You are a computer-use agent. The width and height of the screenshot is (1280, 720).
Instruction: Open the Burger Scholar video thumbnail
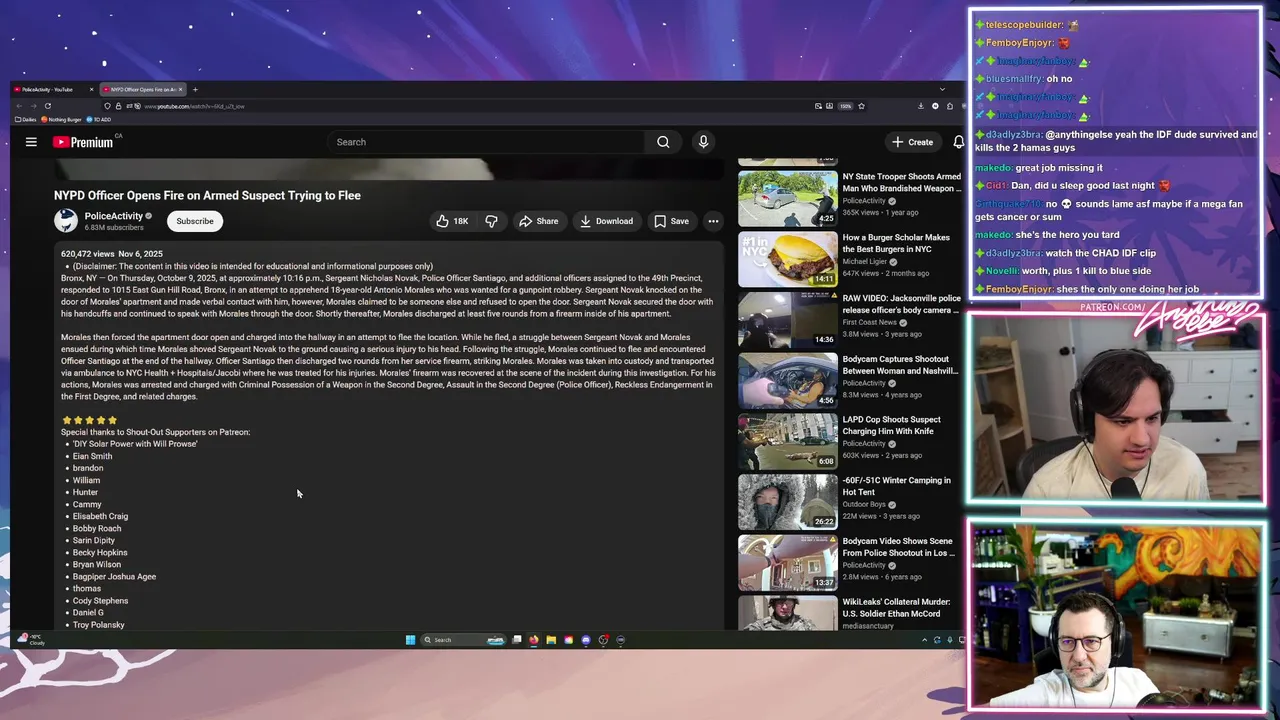[788, 259]
